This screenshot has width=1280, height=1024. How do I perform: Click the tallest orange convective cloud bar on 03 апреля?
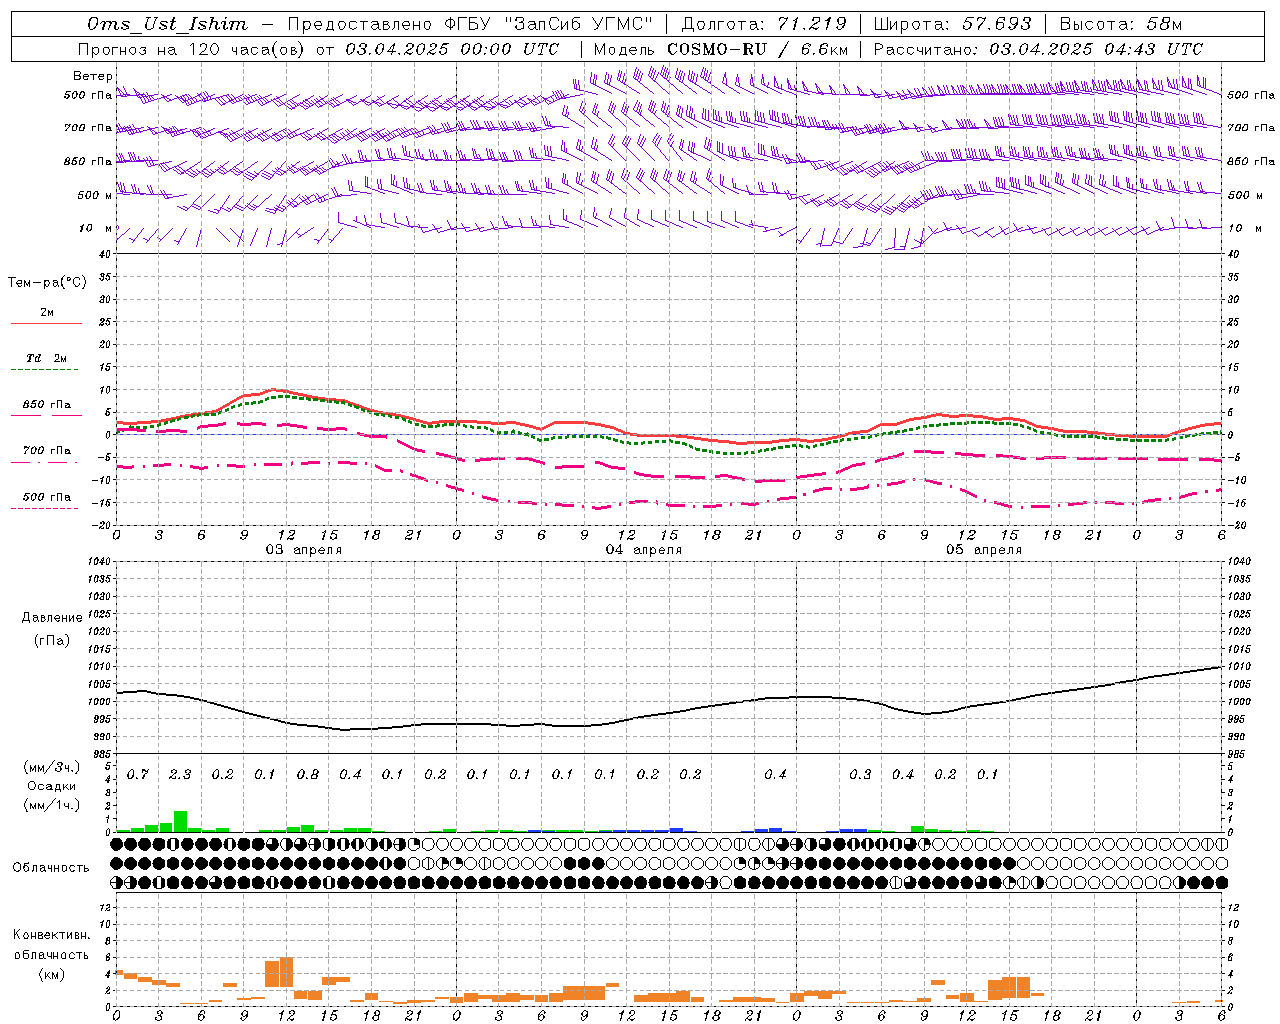pos(287,972)
